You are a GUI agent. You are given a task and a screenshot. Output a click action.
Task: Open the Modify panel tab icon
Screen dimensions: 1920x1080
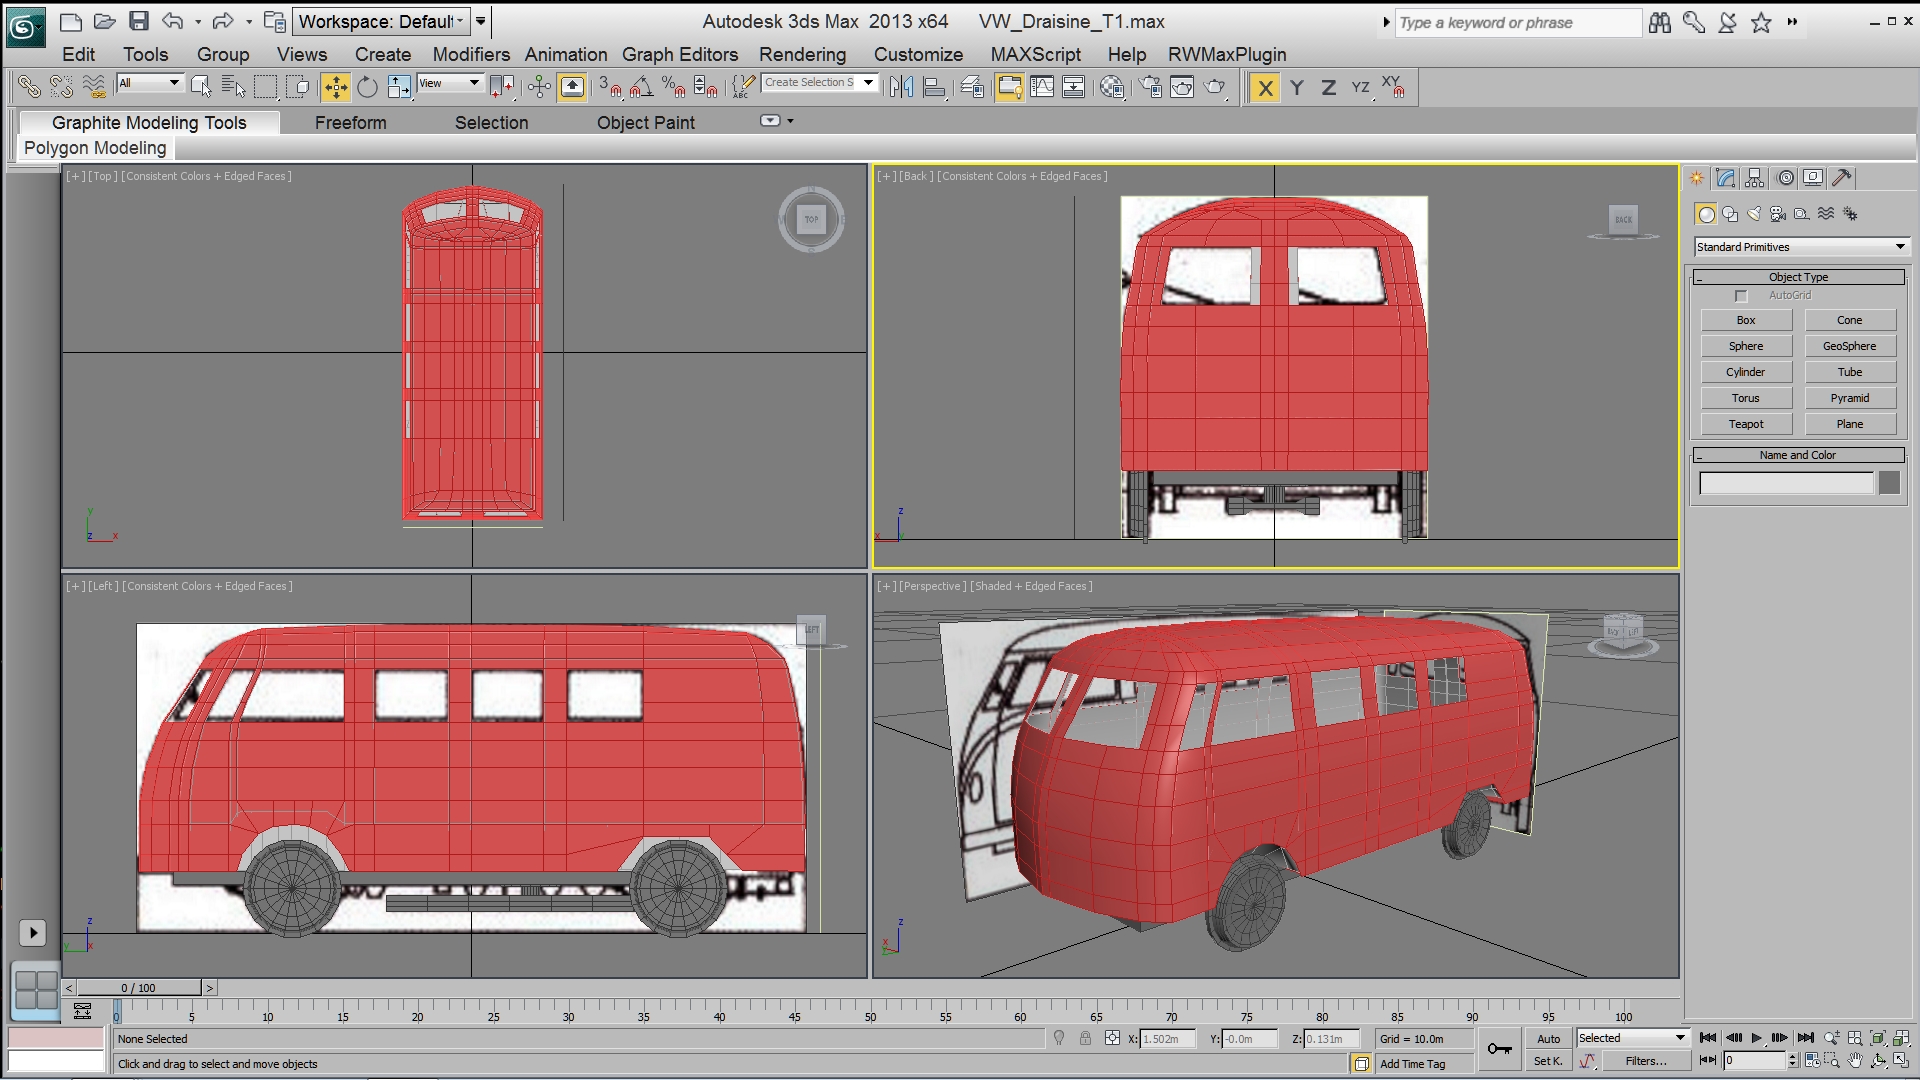point(1726,178)
